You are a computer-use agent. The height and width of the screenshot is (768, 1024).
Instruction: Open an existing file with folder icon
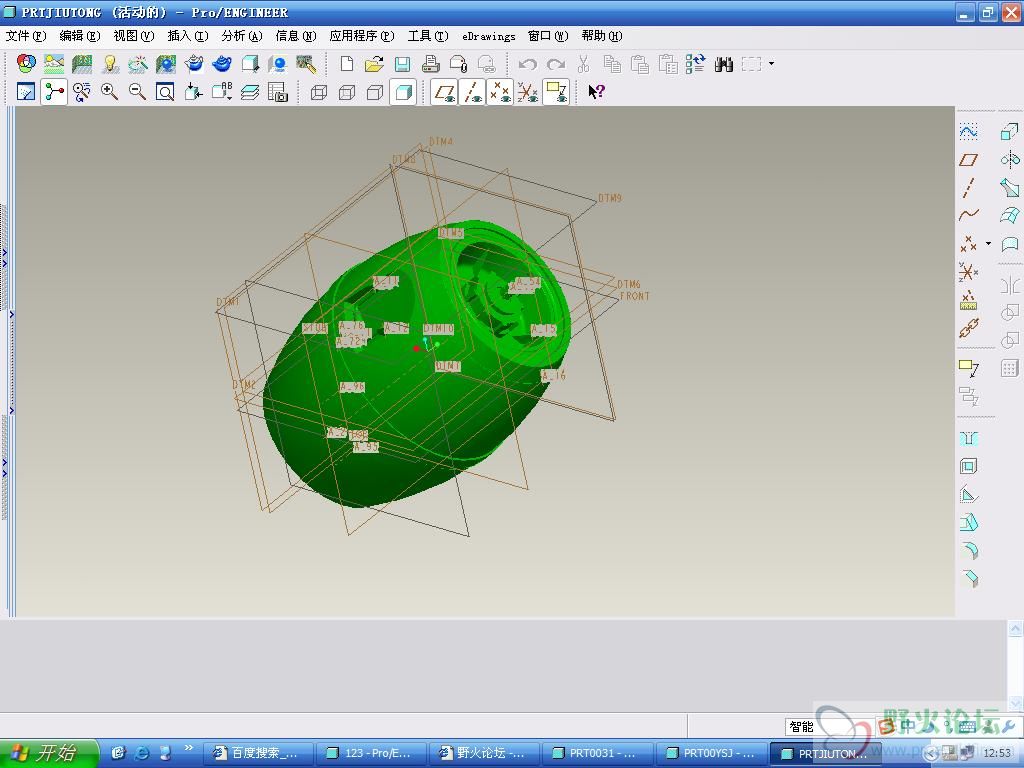point(374,64)
